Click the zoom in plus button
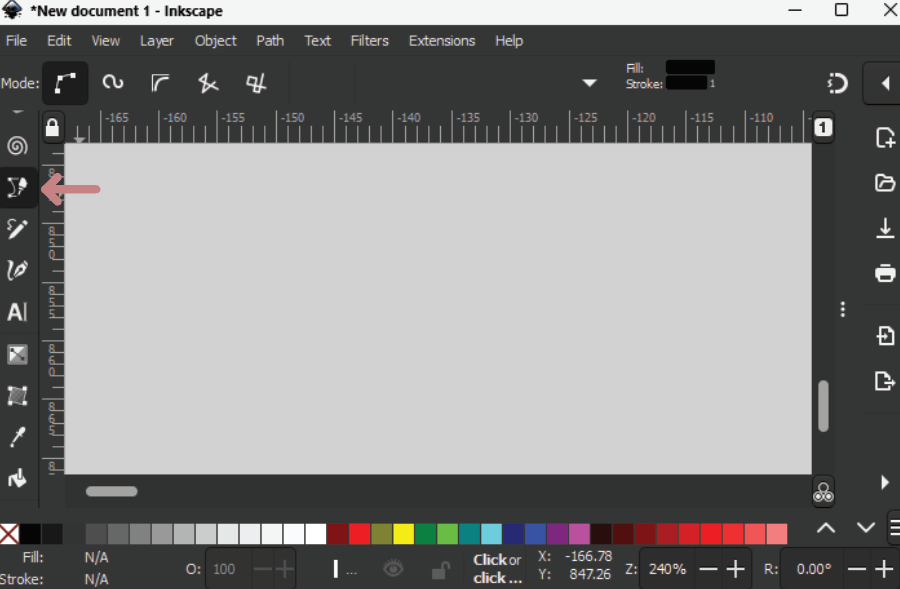 [736, 569]
